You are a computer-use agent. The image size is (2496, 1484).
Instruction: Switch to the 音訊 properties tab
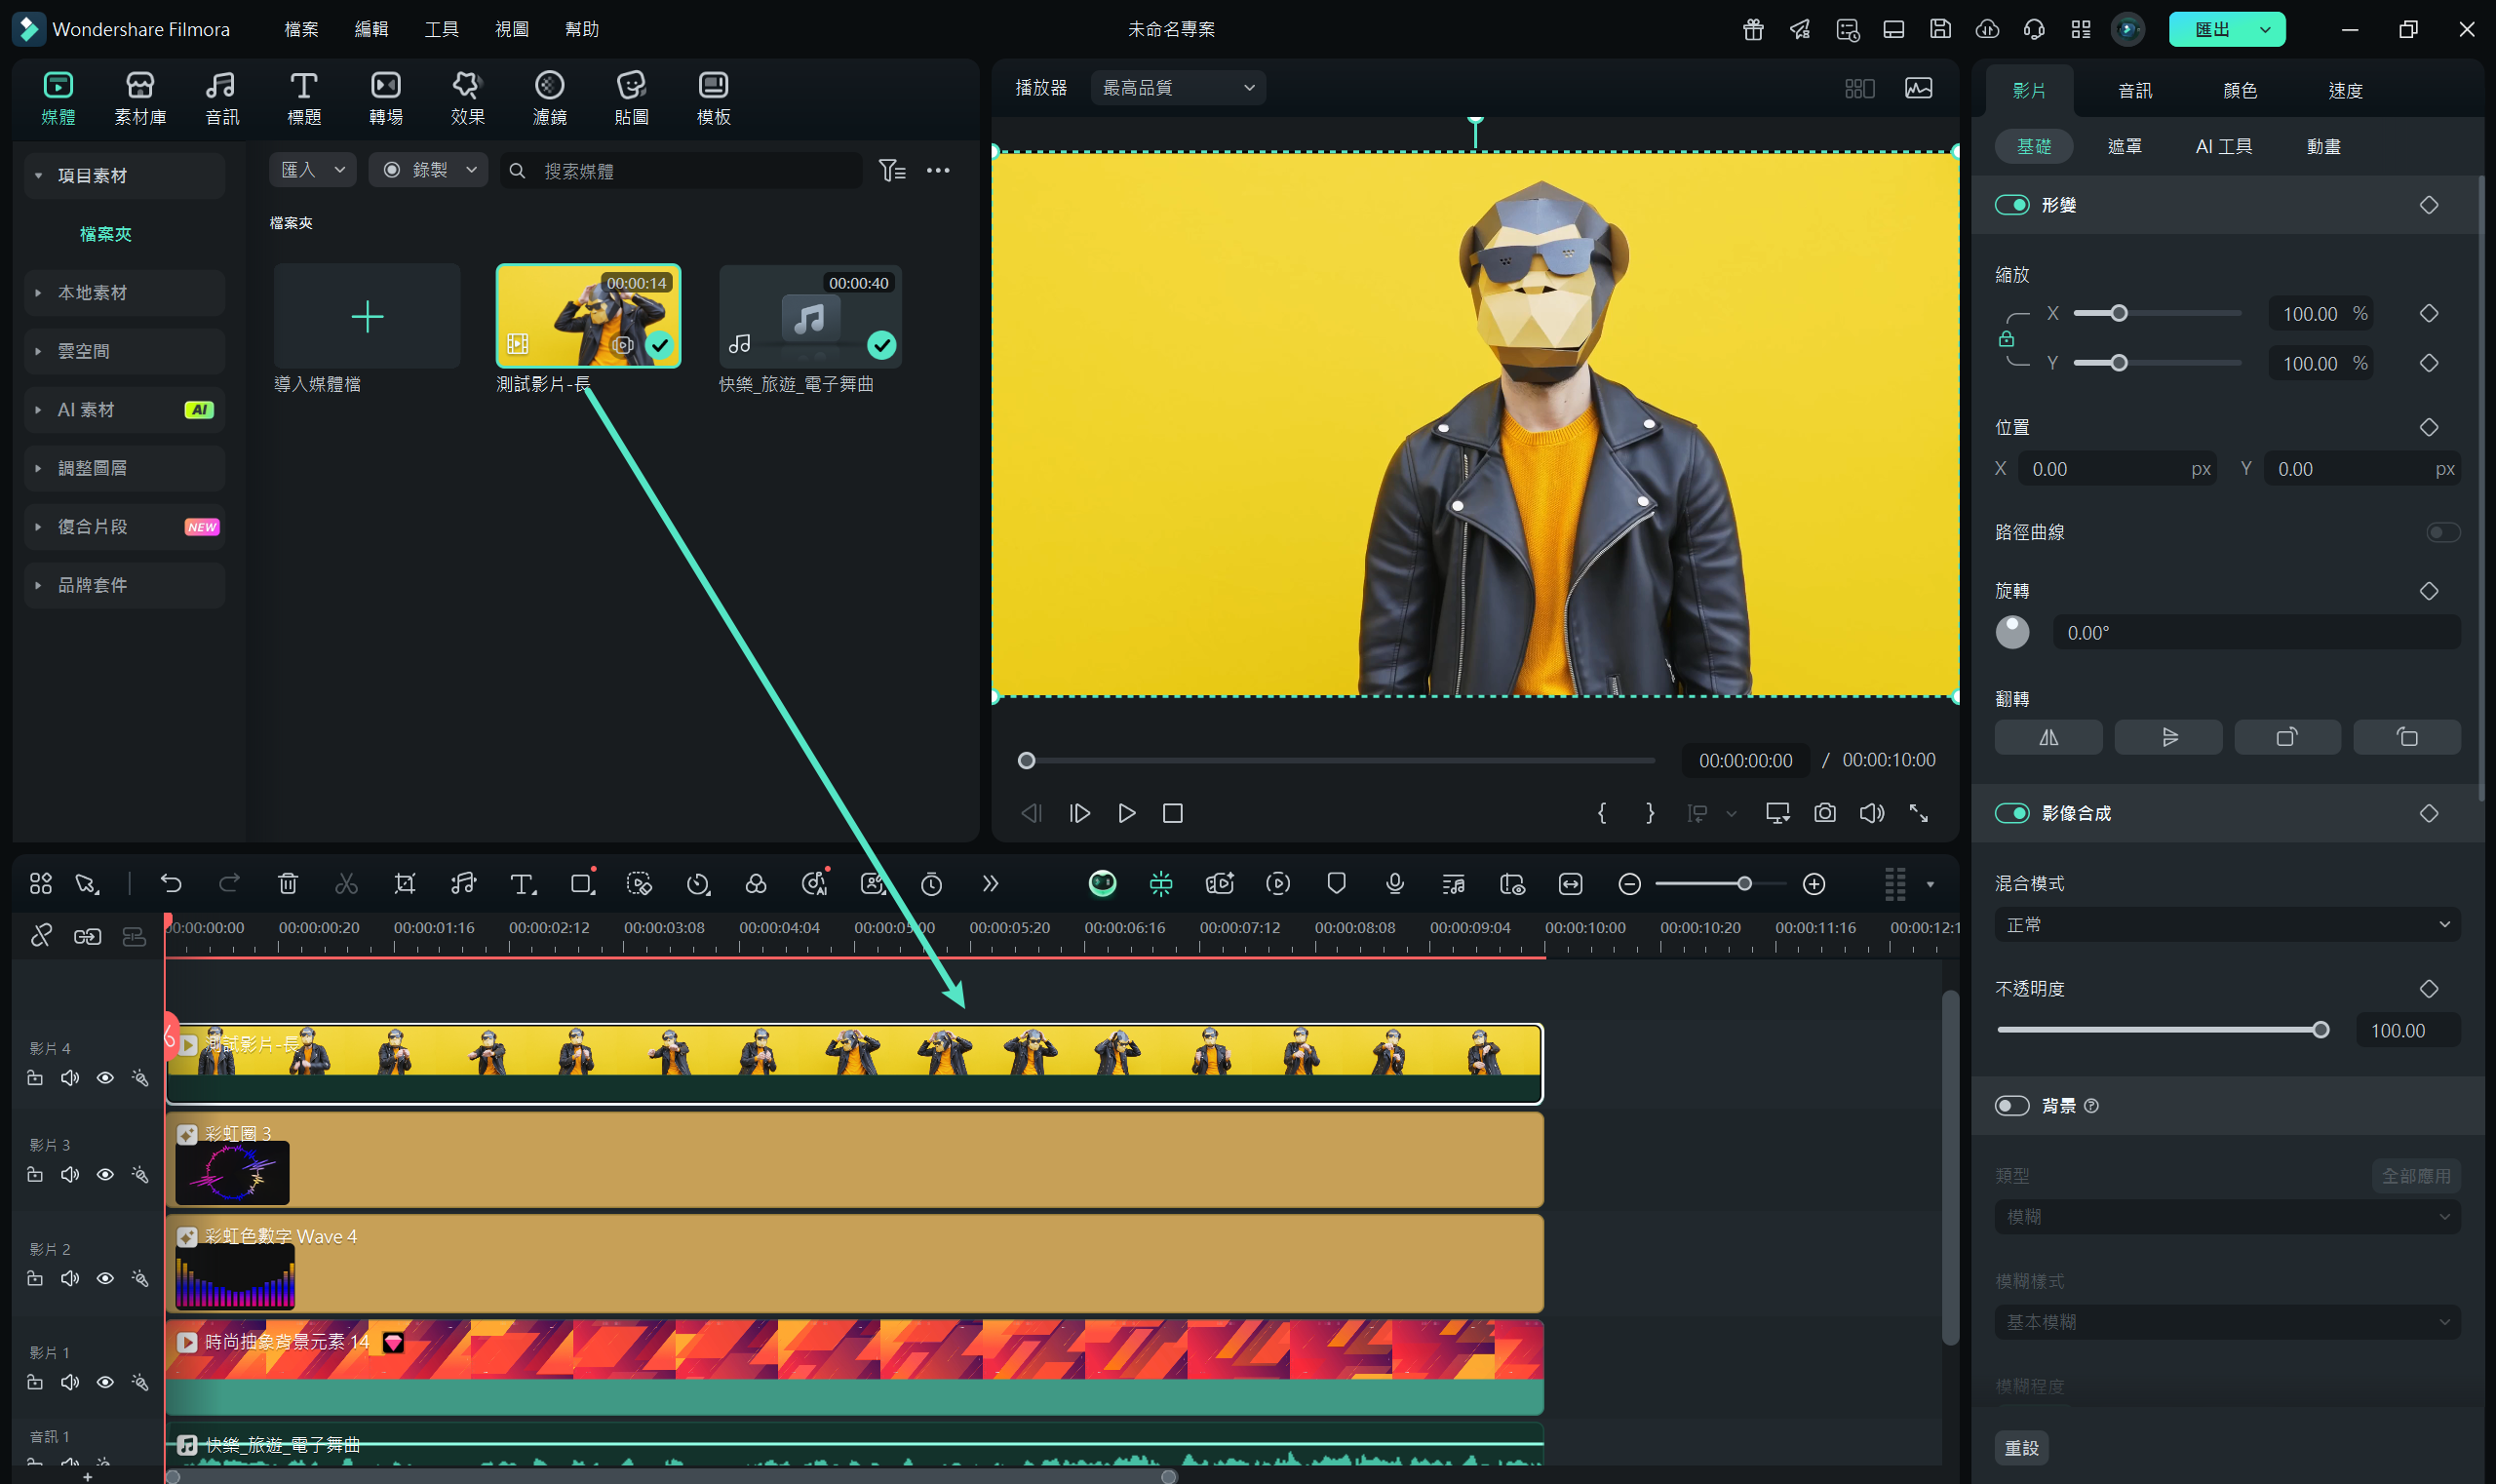pos(2135,91)
